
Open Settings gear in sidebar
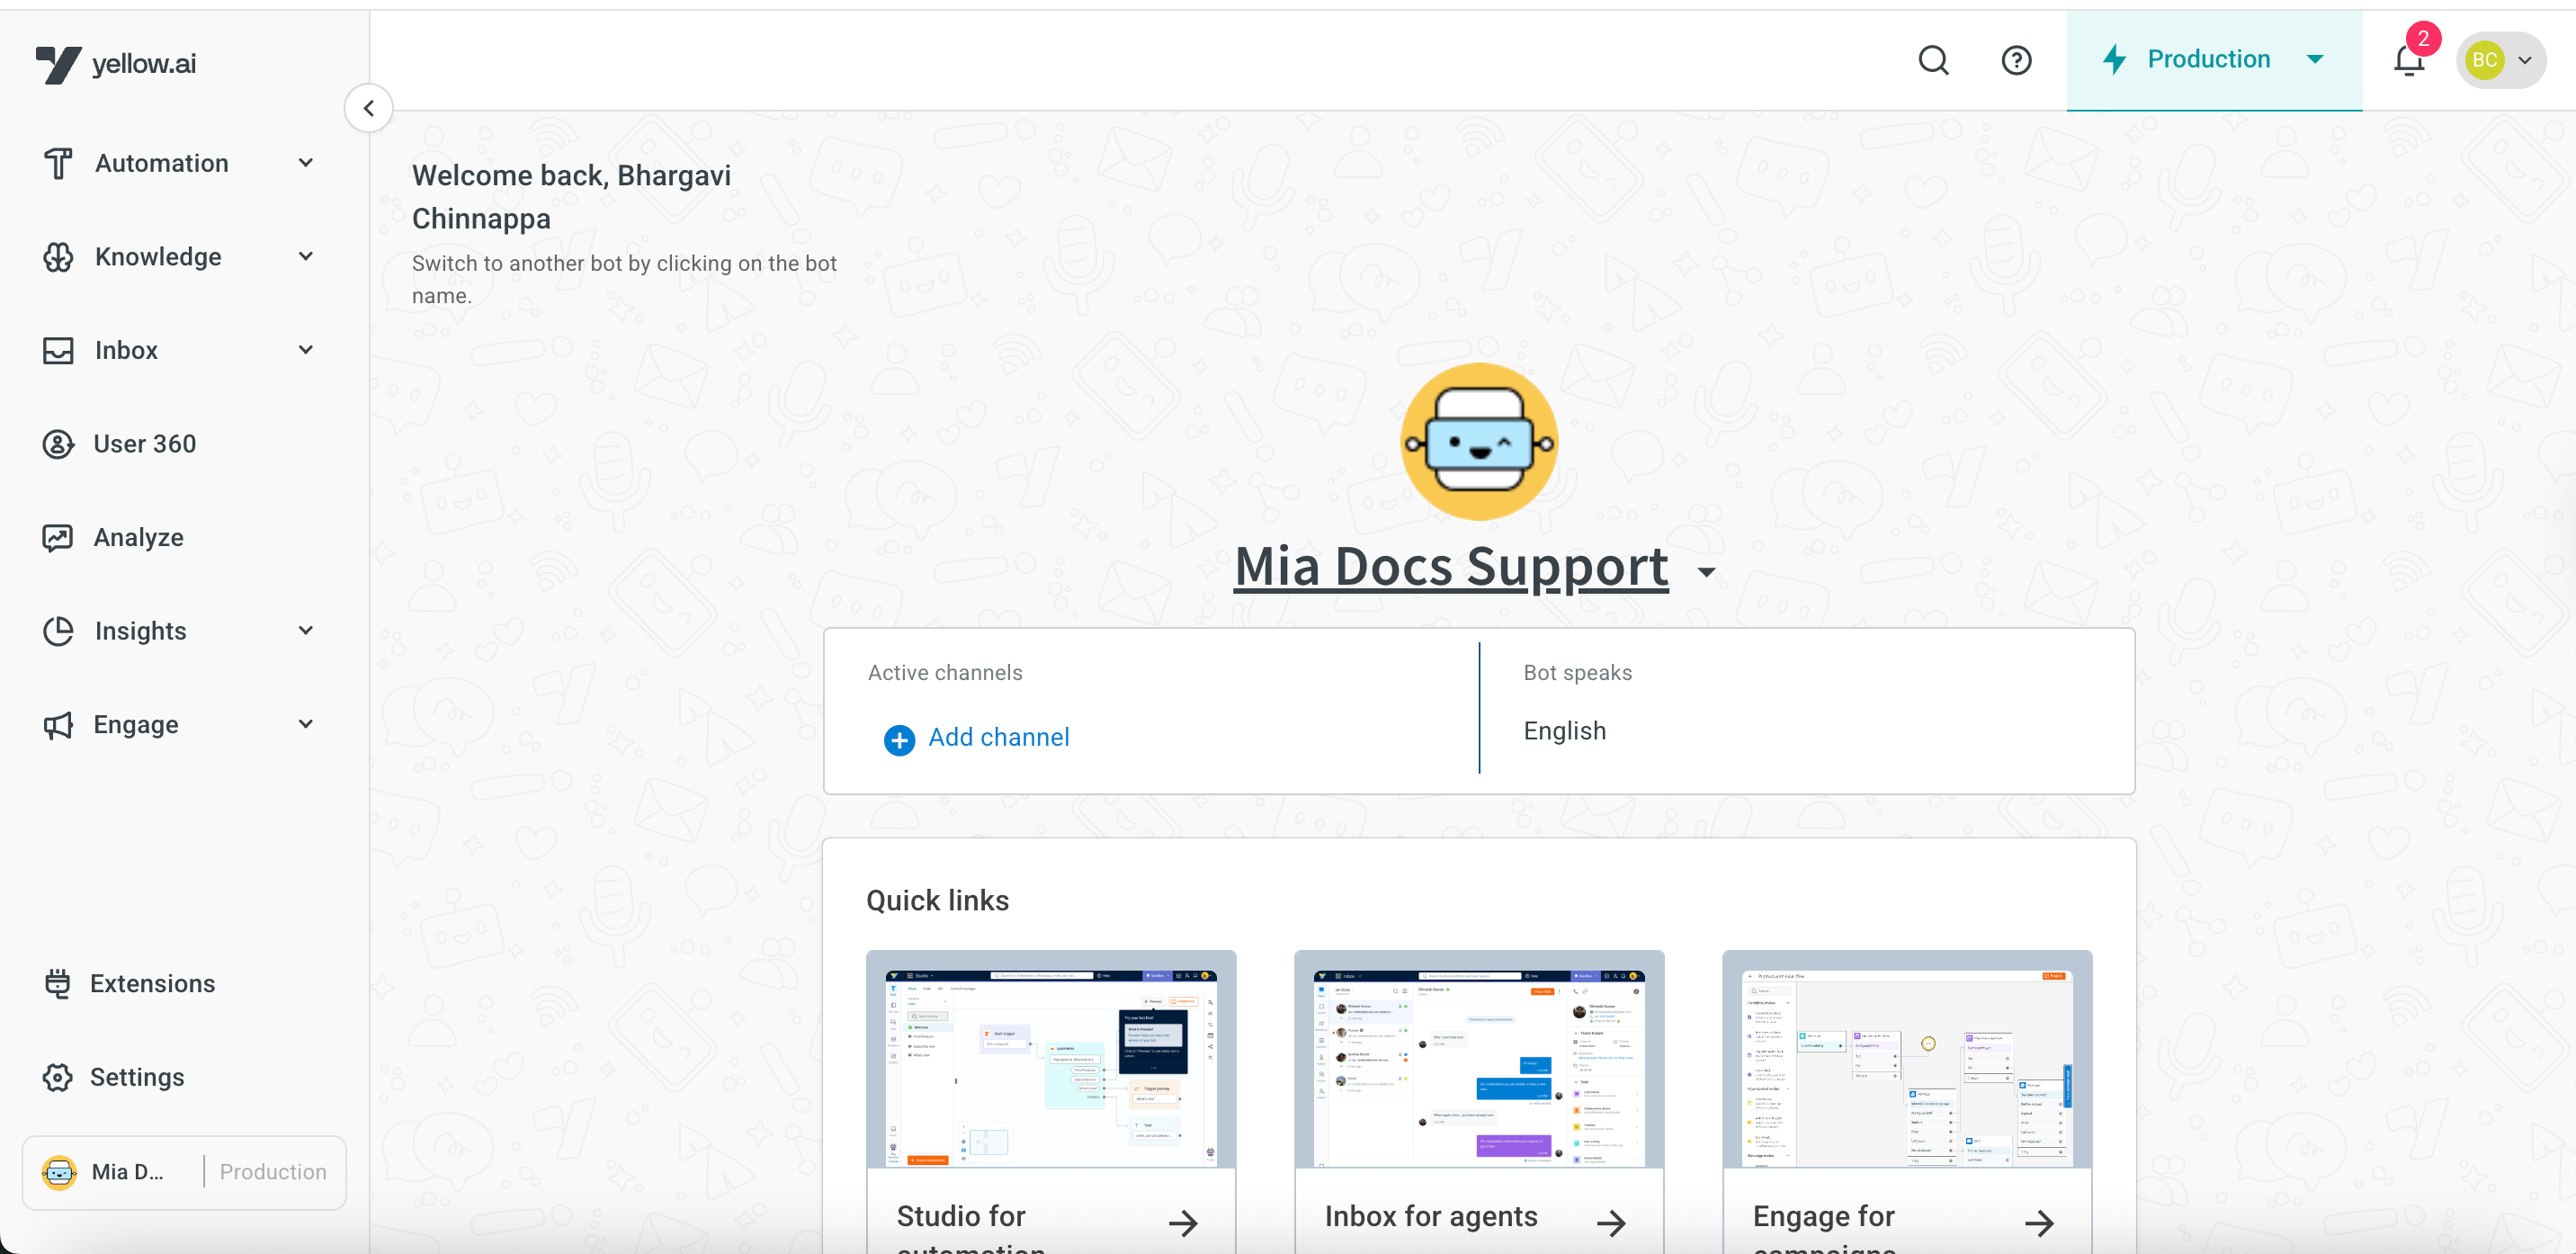tap(58, 1077)
